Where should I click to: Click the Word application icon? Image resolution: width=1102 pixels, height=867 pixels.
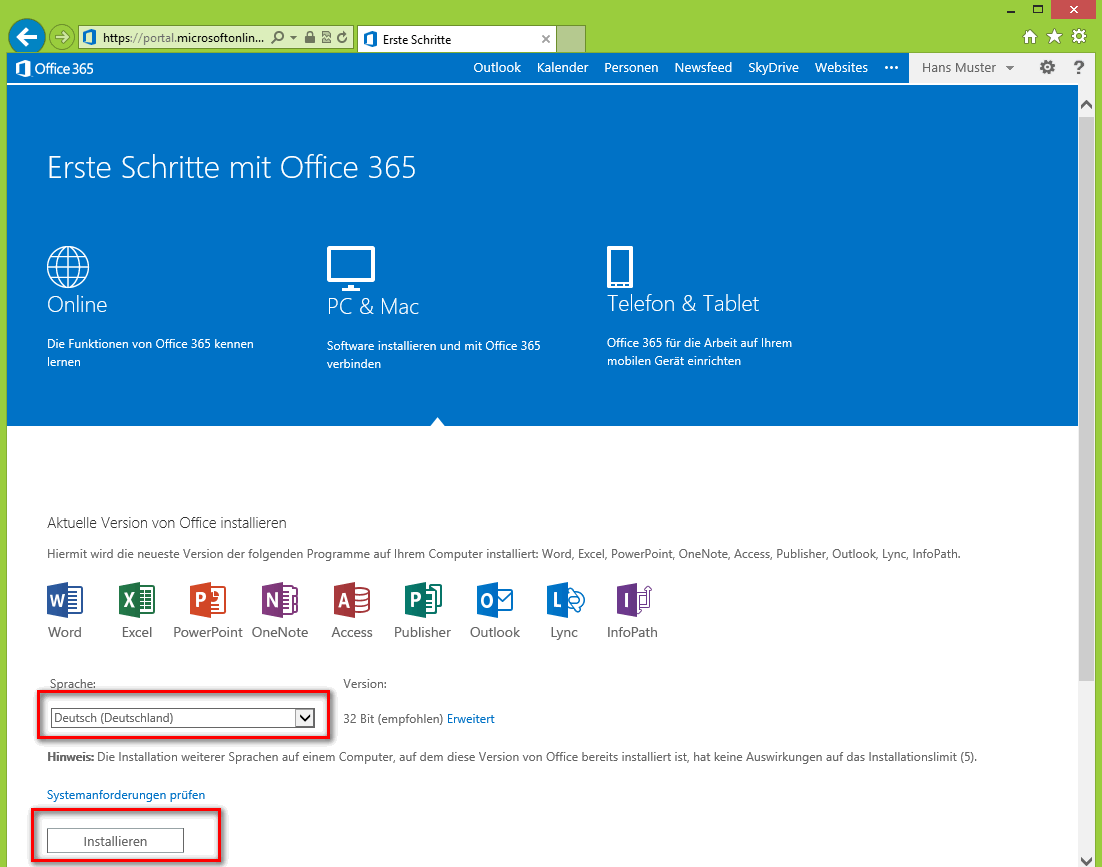point(65,601)
